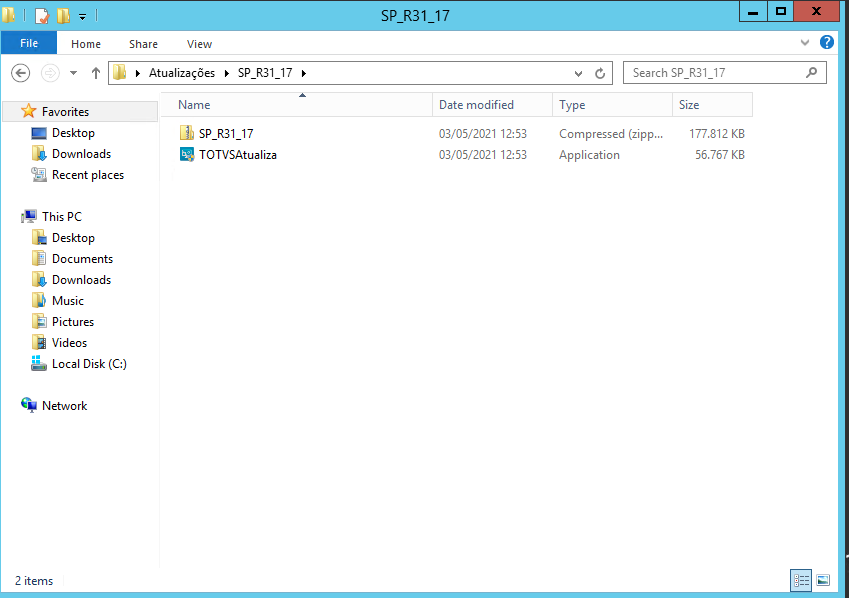Open Downloads under Favorites
The image size is (849, 598).
click(81, 154)
